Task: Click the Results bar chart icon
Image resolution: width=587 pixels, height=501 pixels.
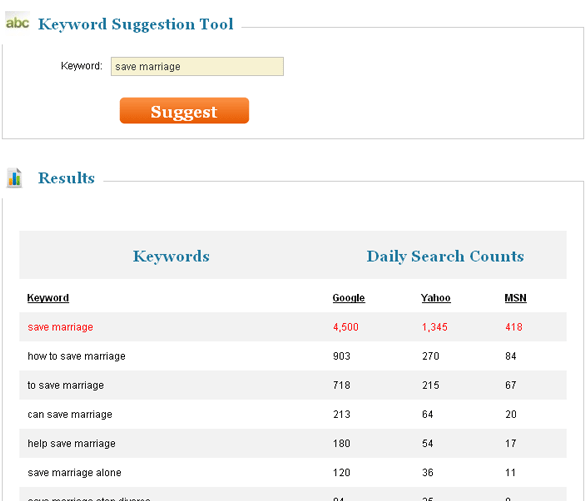Action: (x=14, y=178)
